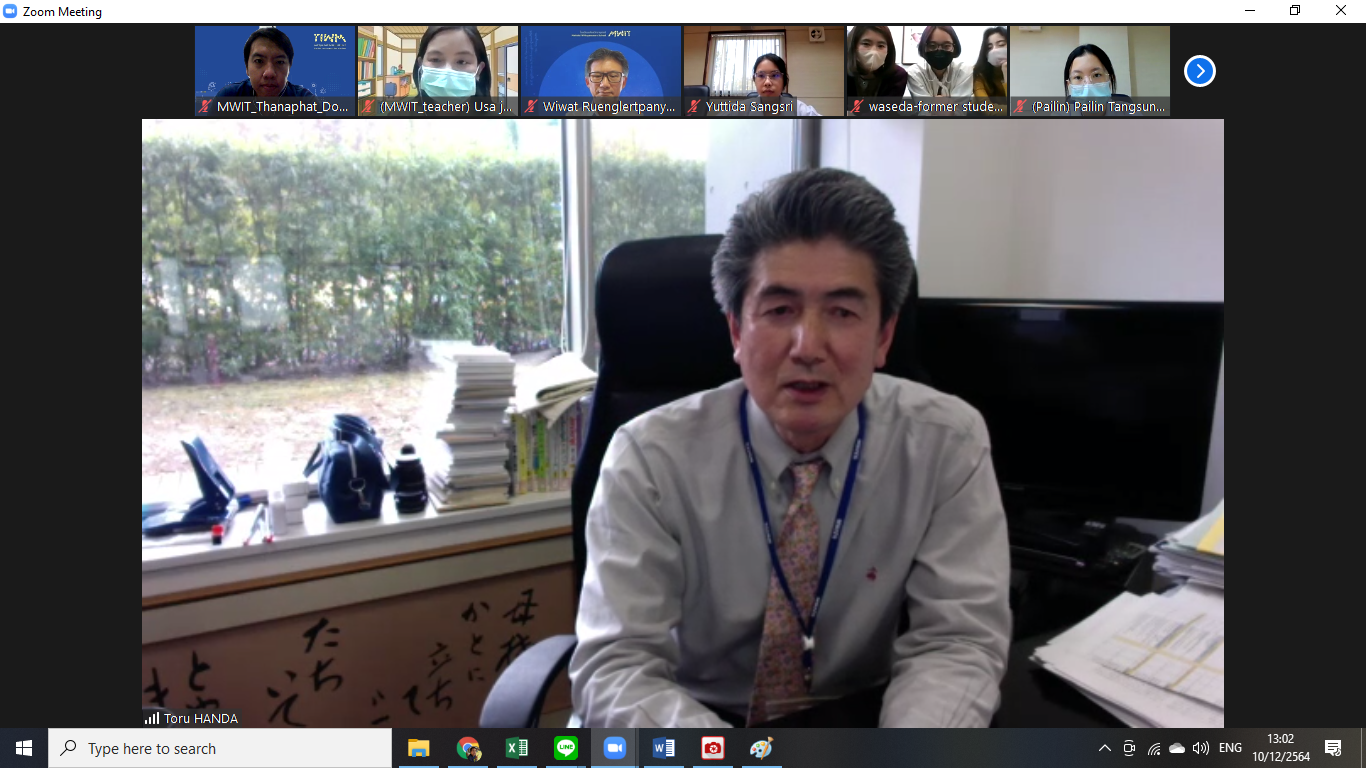Show next participants with the blue arrow
The width and height of the screenshot is (1366, 768).
pos(1199,71)
